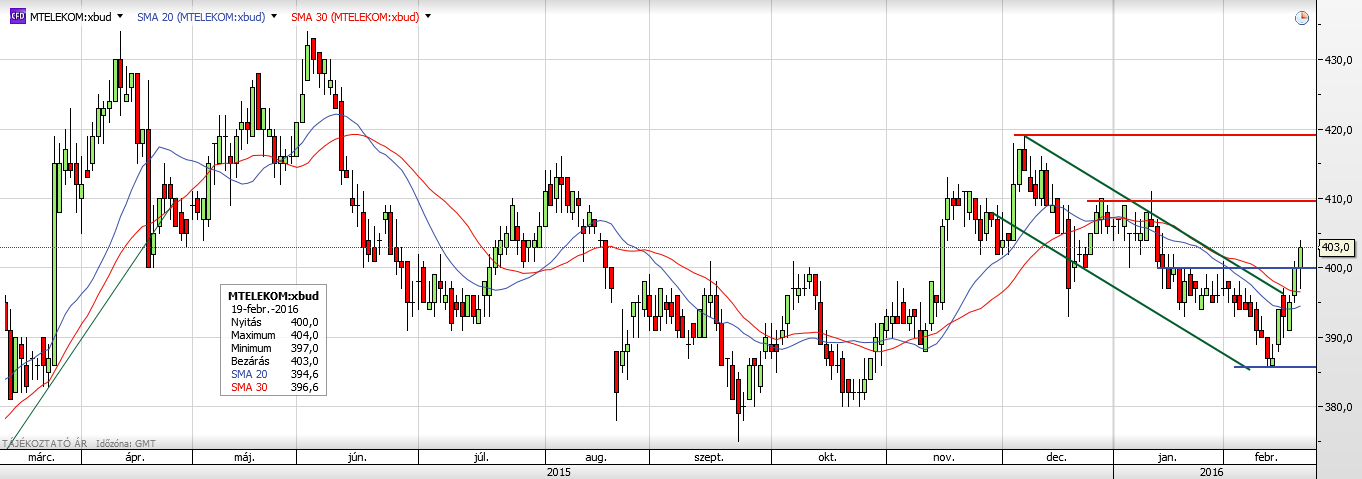Click the nov. month label
1362x479 pixels.
pyautogui.click(x=942, y=457)
